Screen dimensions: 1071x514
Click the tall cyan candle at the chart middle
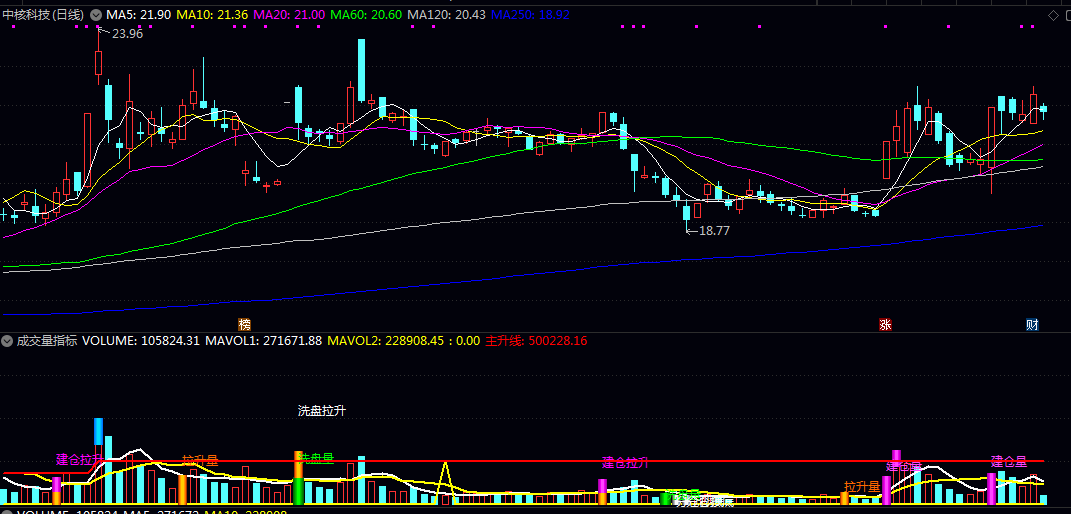[361, 71]
